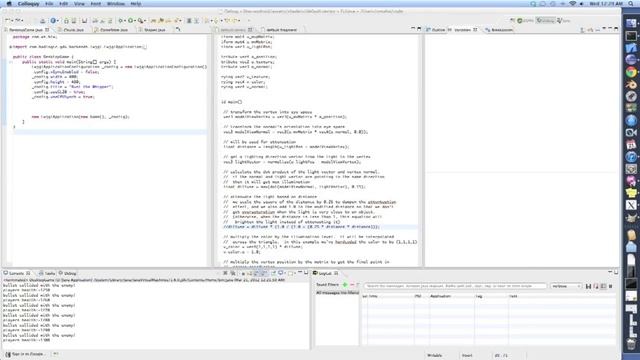The image size is (640, 360).
Task: Add a new LogCat filter with green plus
Action: [x=345, y=285]
